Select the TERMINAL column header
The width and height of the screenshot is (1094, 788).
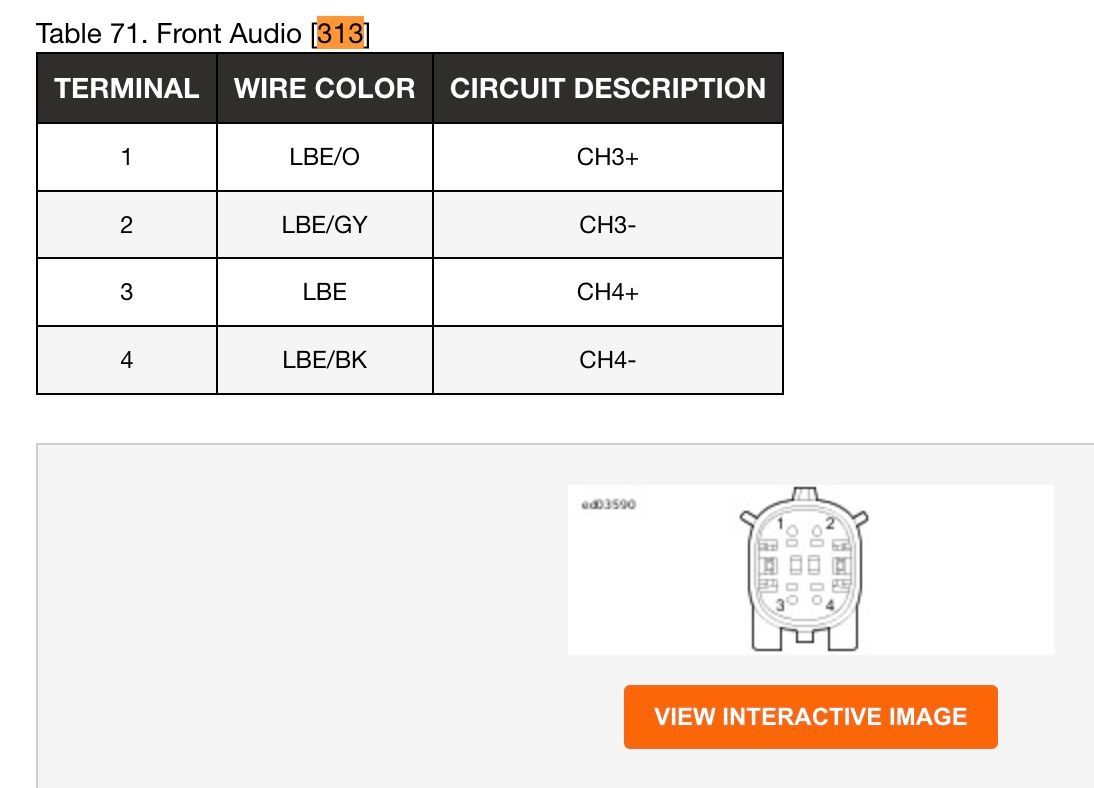127,88
